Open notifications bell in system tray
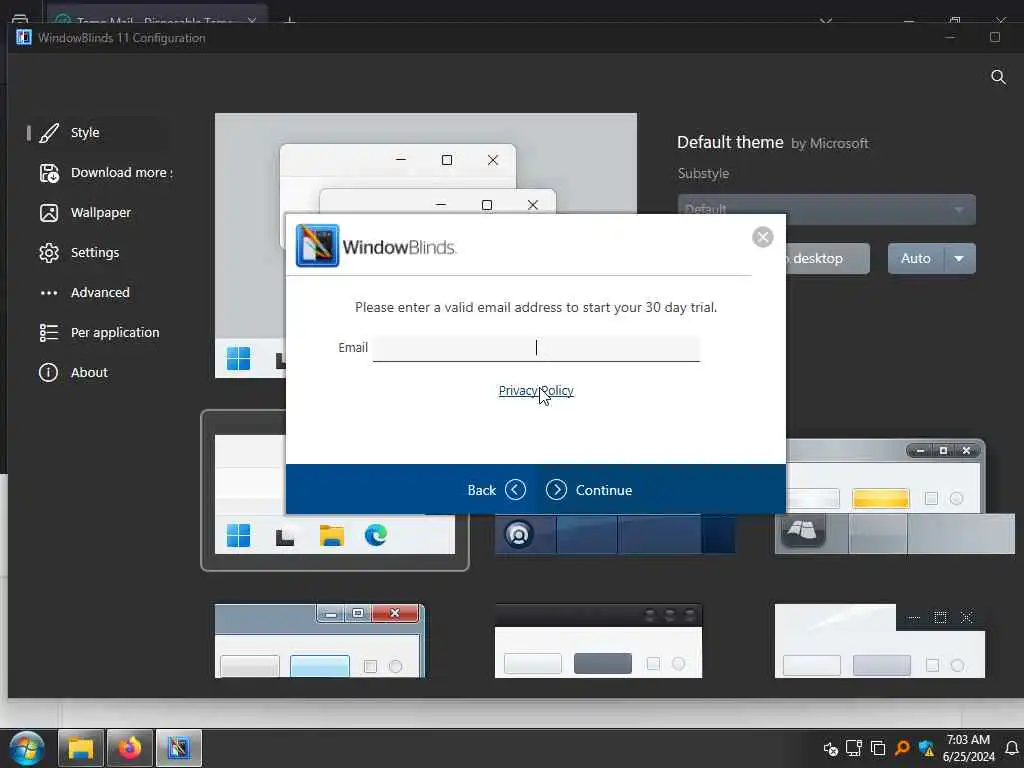The width and height of the screenshot is (1024, 768). tap(1012, 748)
